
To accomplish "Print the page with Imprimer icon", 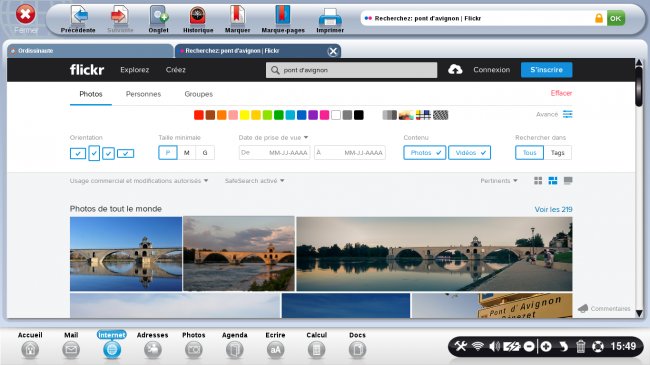I will click(x=330, y=17).
